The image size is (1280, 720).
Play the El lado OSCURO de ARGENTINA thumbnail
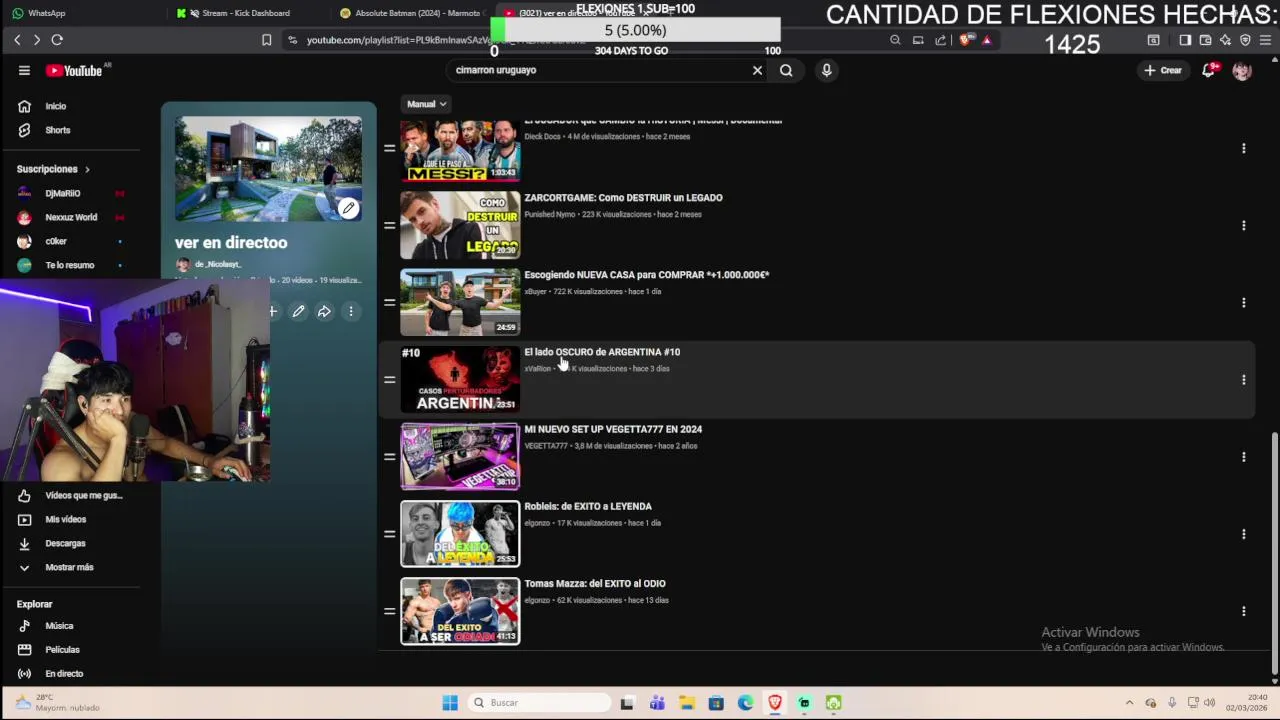click(460, 379)
